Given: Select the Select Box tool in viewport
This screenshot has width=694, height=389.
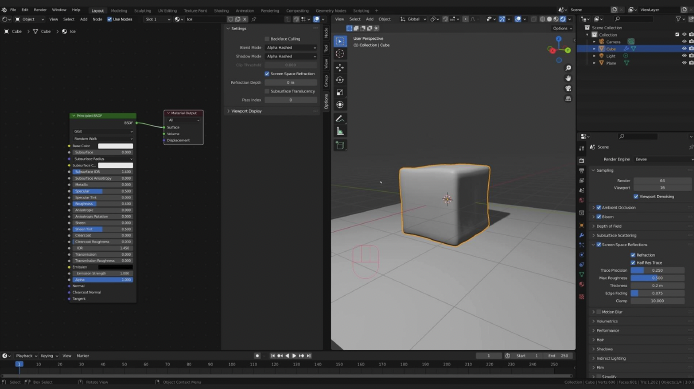Looking at the screenshot, I should 340,41.
